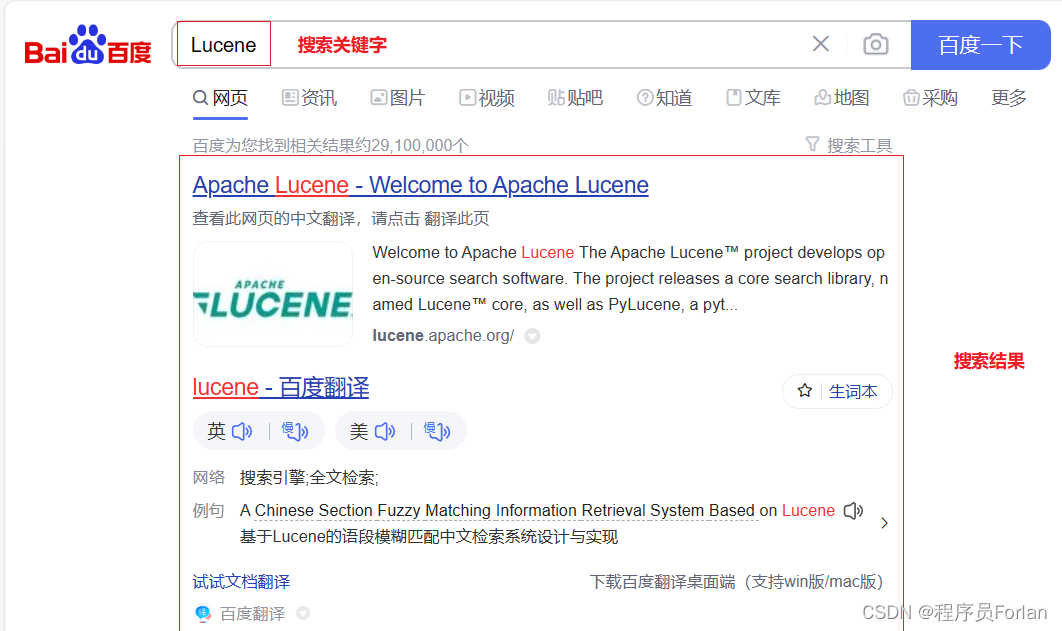Screen dimensions: 1062x631
Task: Play American pronunciation speaker icon
Action: (x=385, y=431)
